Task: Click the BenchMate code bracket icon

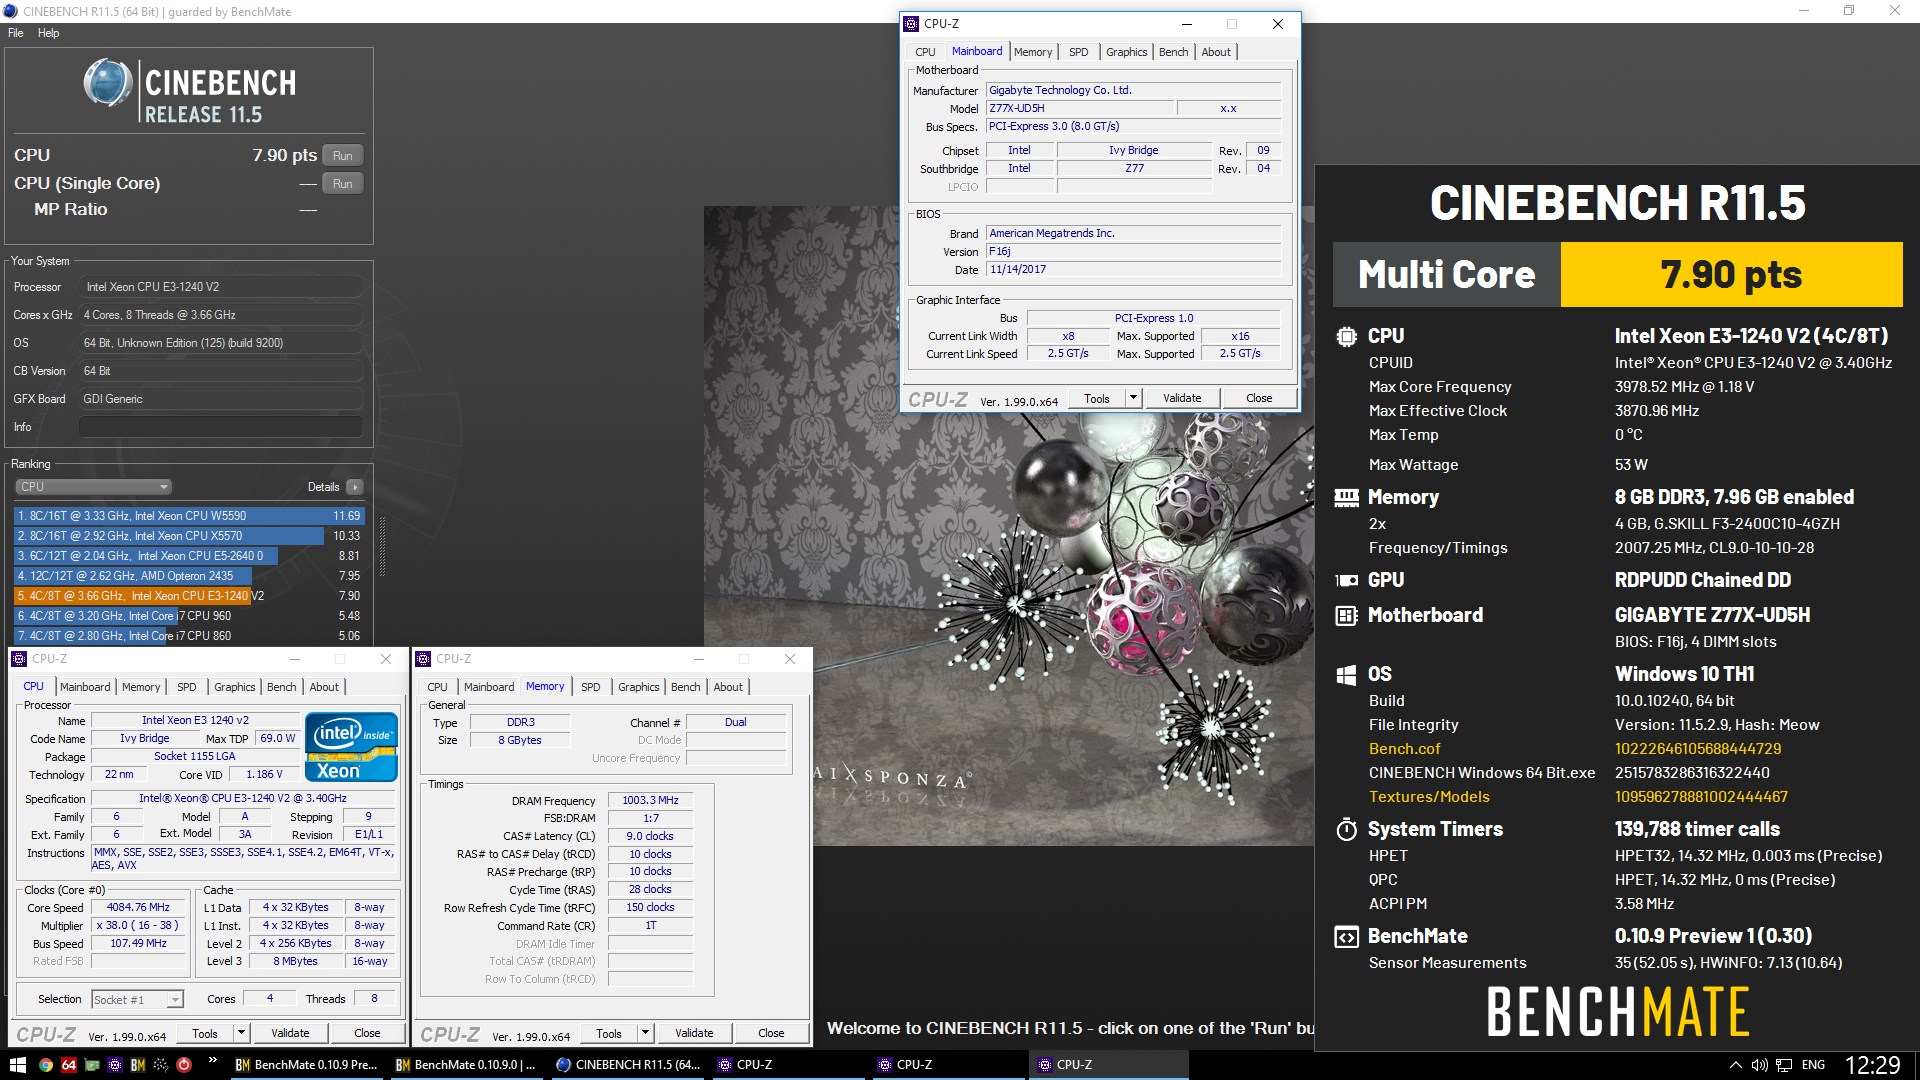Action: (1347, 937)
